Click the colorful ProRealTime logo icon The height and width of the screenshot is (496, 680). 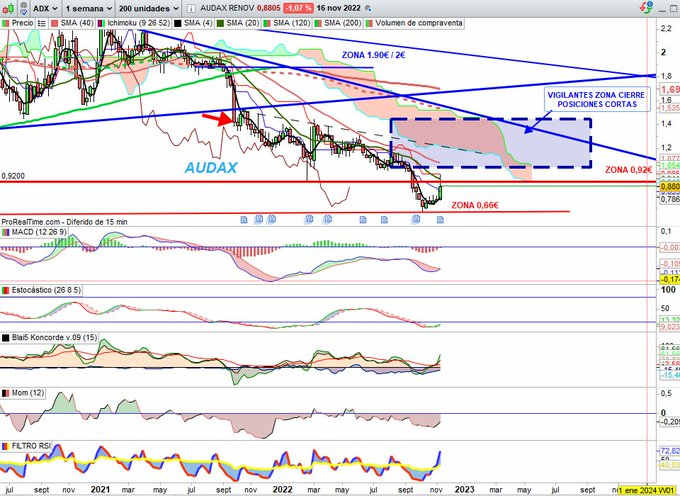click(x=646, y=7)
